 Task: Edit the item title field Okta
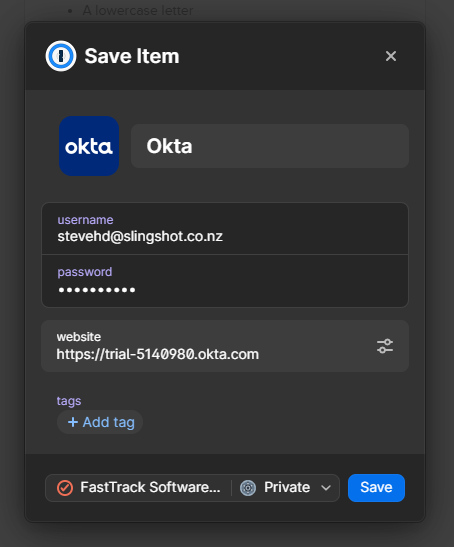coord(270,146)
